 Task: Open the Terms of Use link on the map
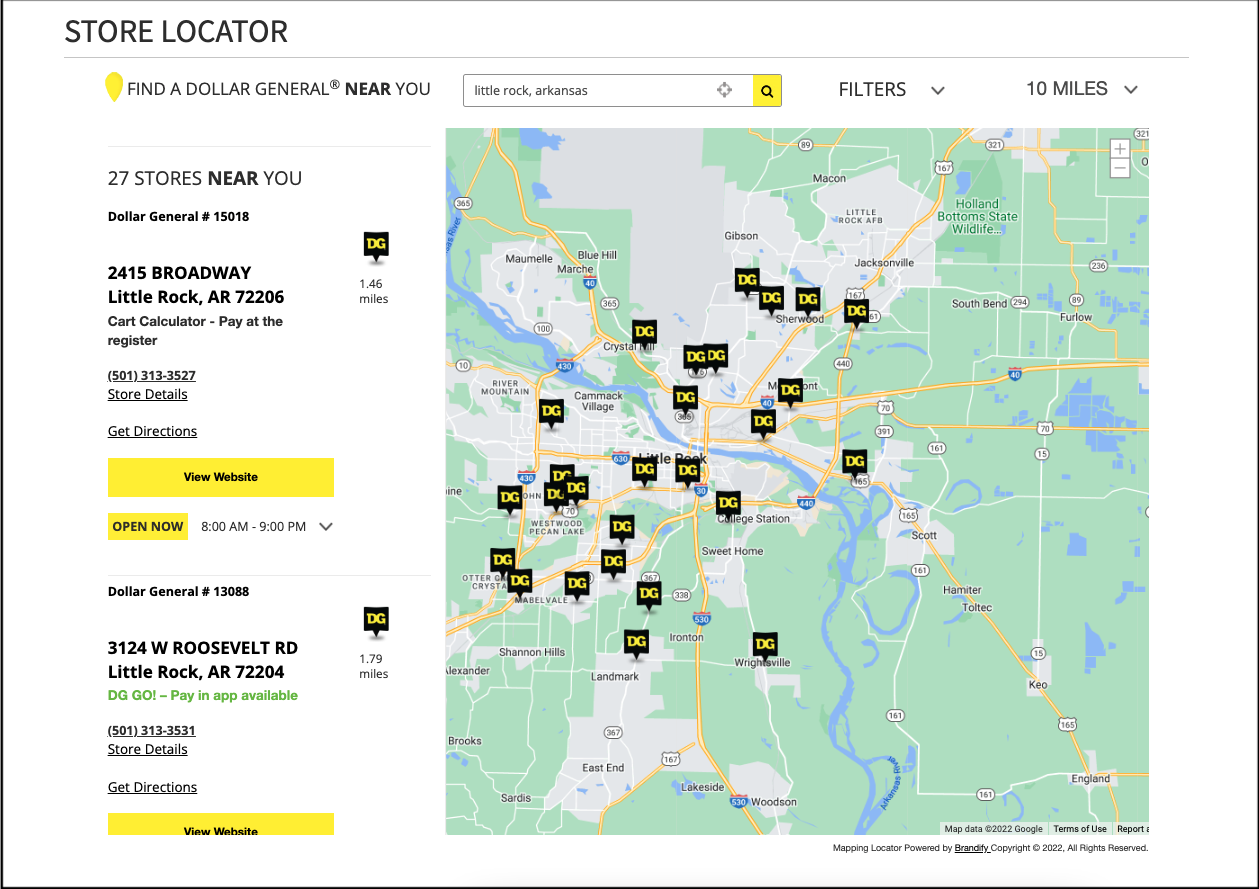pos(1080,828)
